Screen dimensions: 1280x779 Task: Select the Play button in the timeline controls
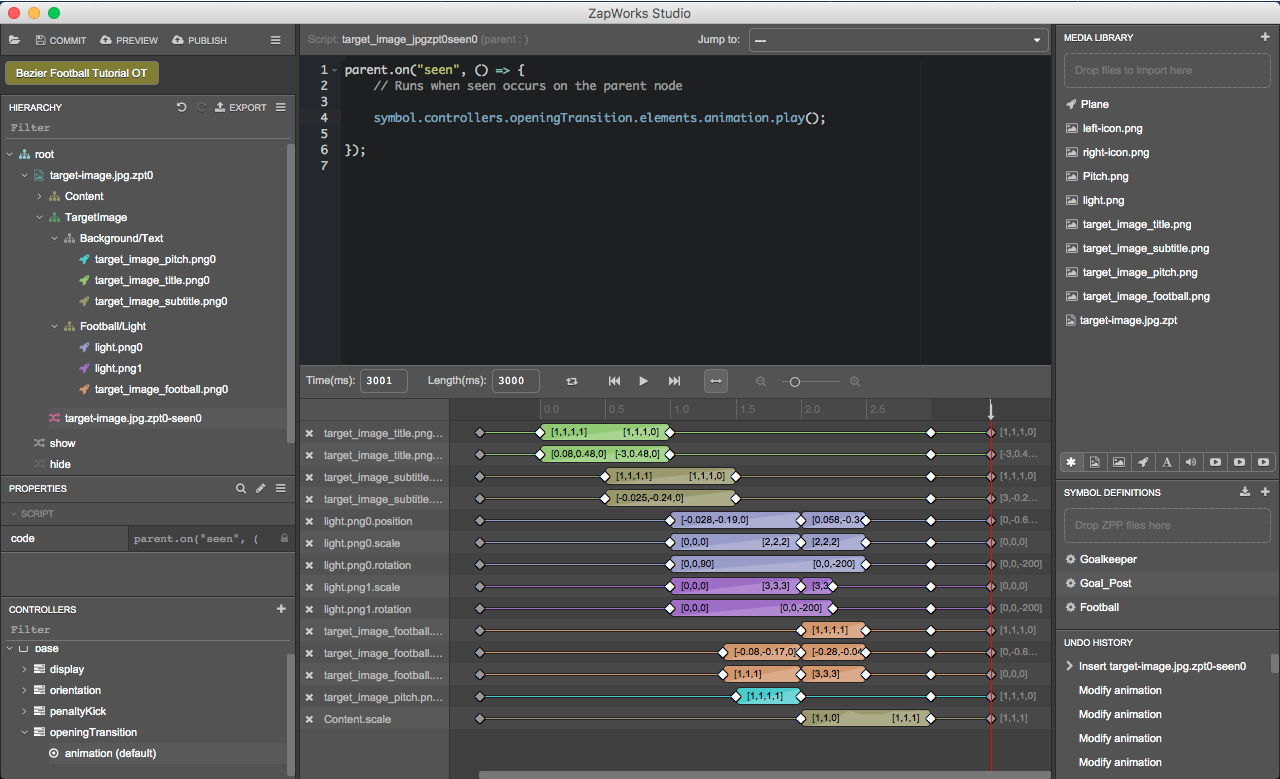643,381
